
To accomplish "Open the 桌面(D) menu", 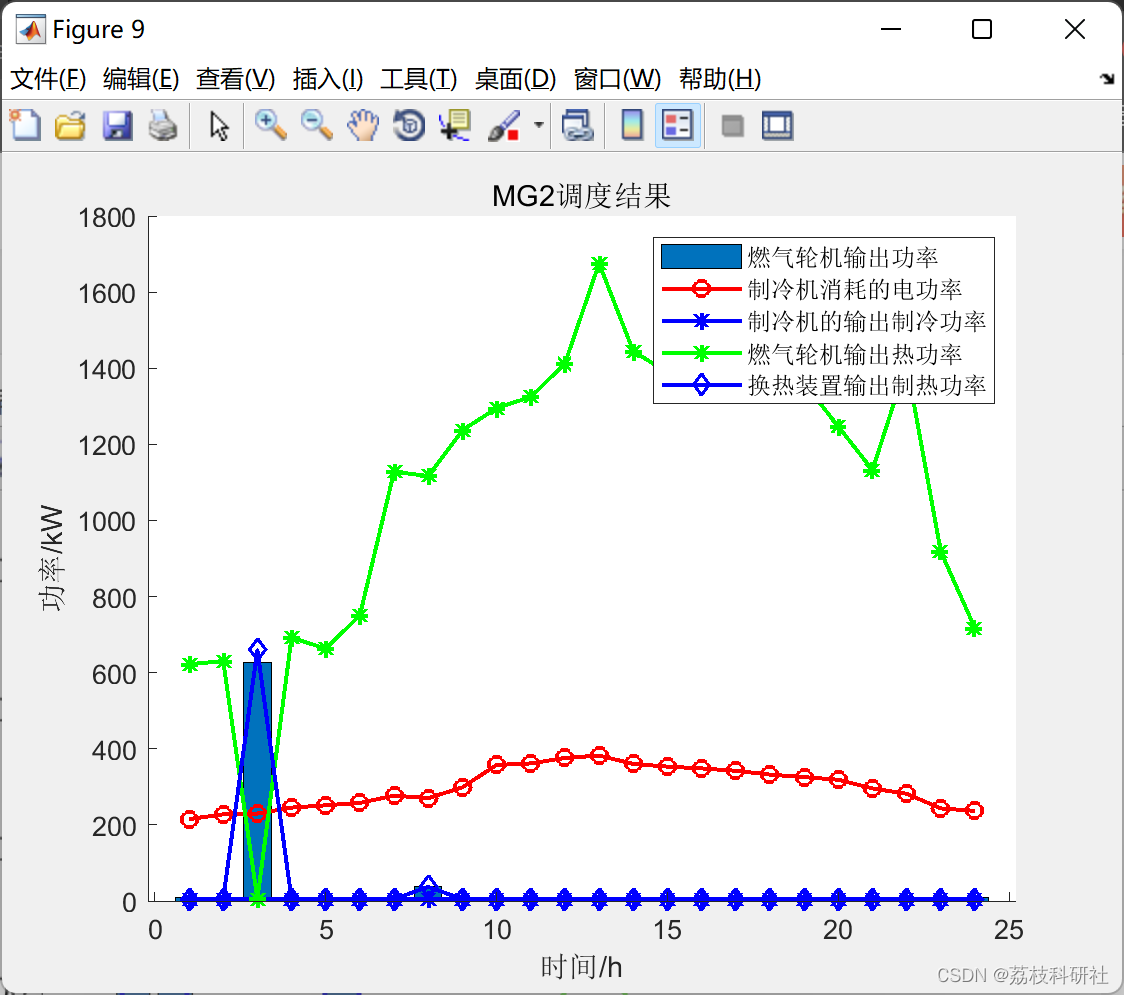I will click(515, 79).
